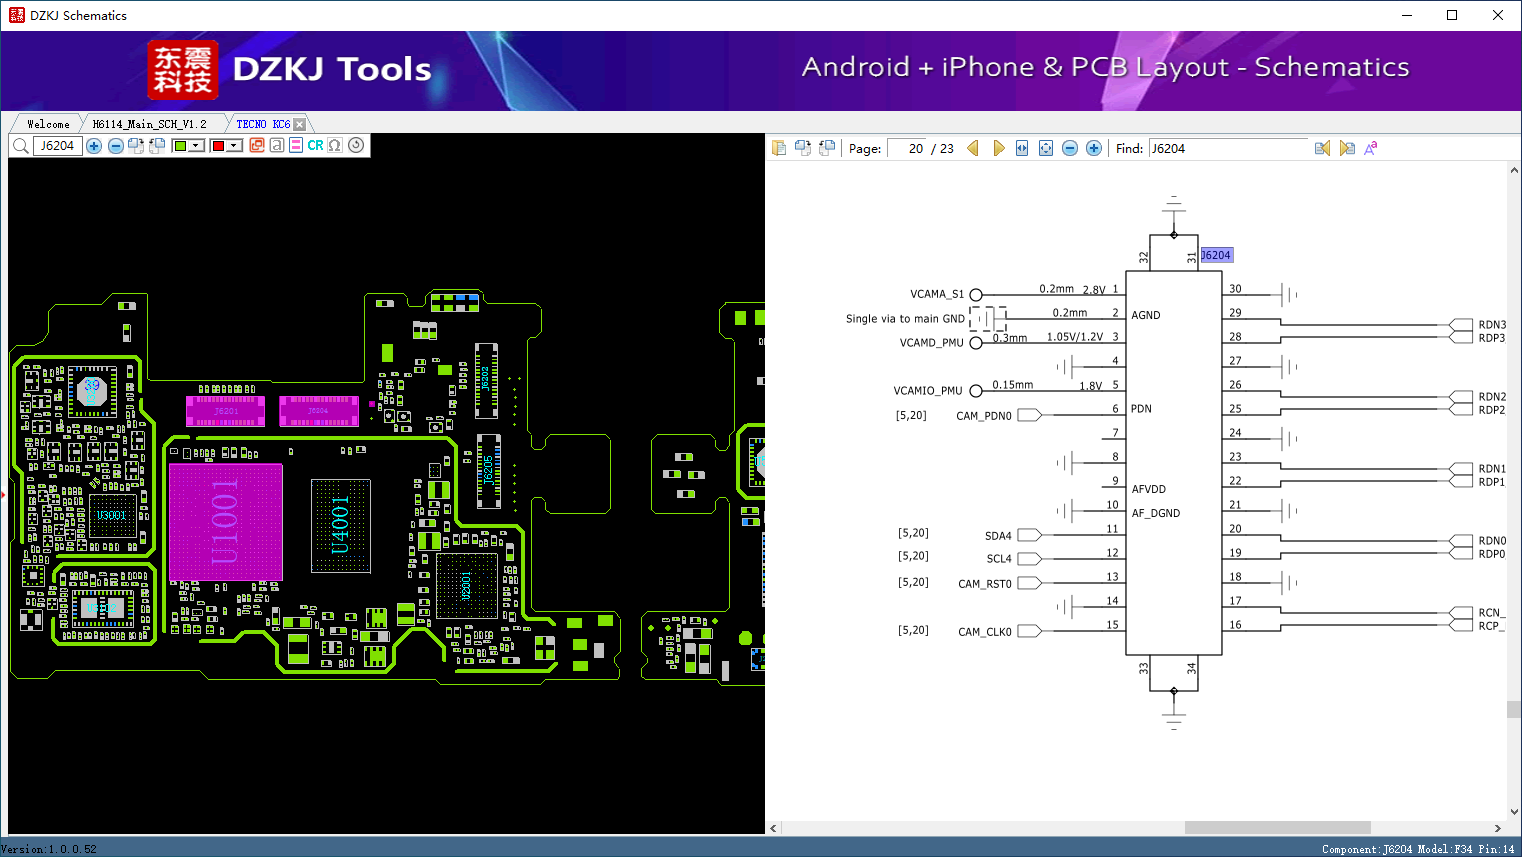Click the circular reset view icon
The height and width of the screenshot is (857, 1522).
356,146
